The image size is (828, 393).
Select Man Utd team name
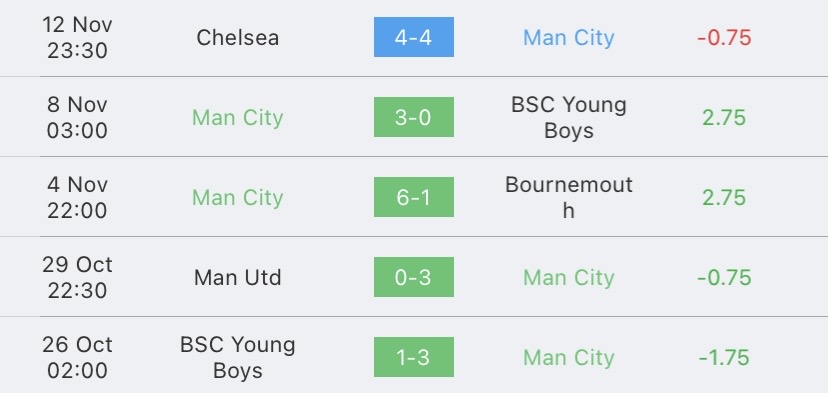tap(238, 277)
